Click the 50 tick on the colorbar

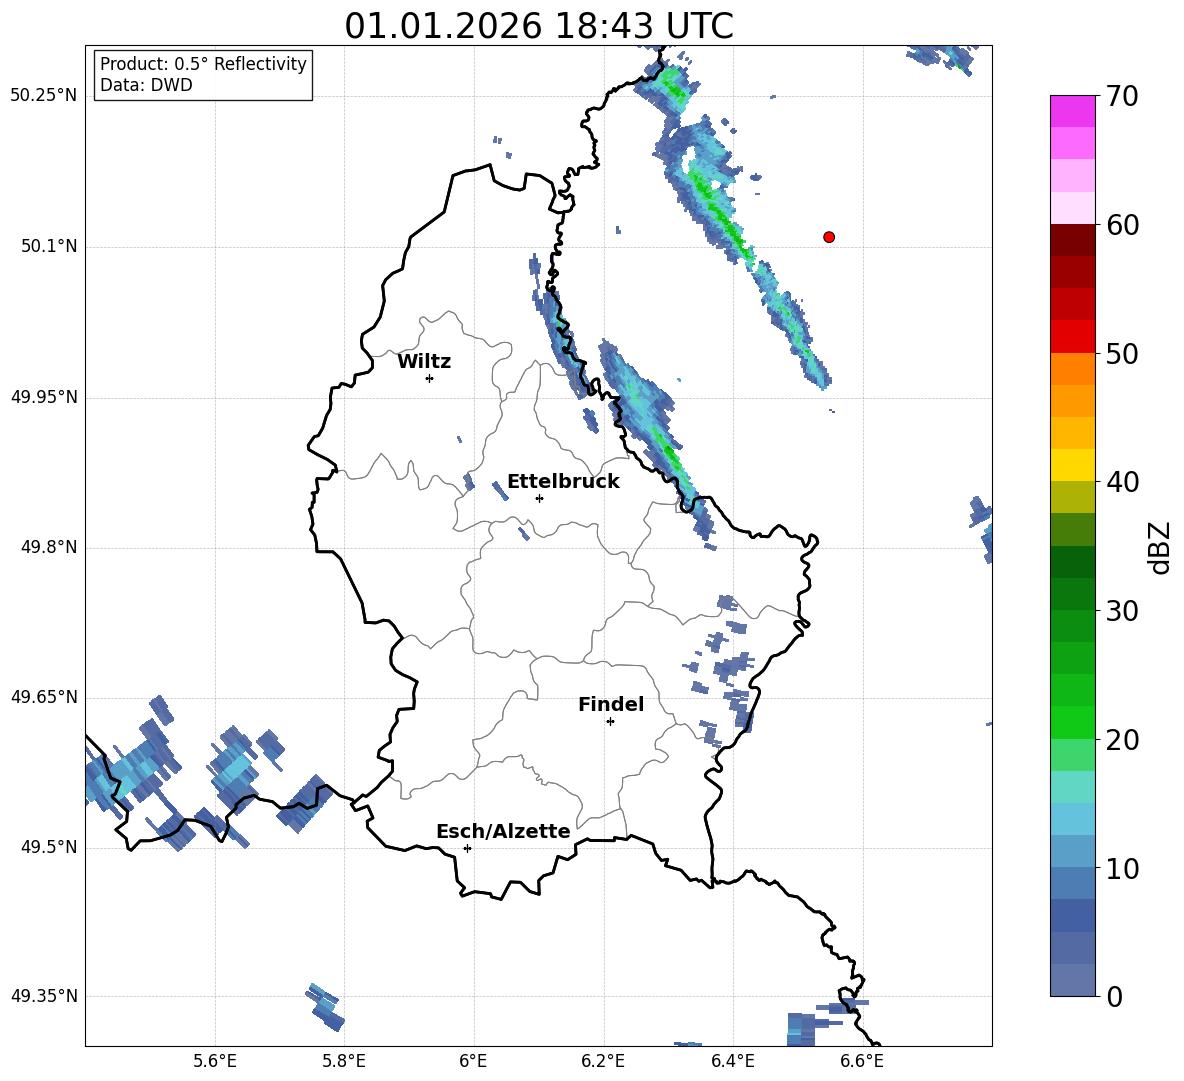pos(1122,353)
